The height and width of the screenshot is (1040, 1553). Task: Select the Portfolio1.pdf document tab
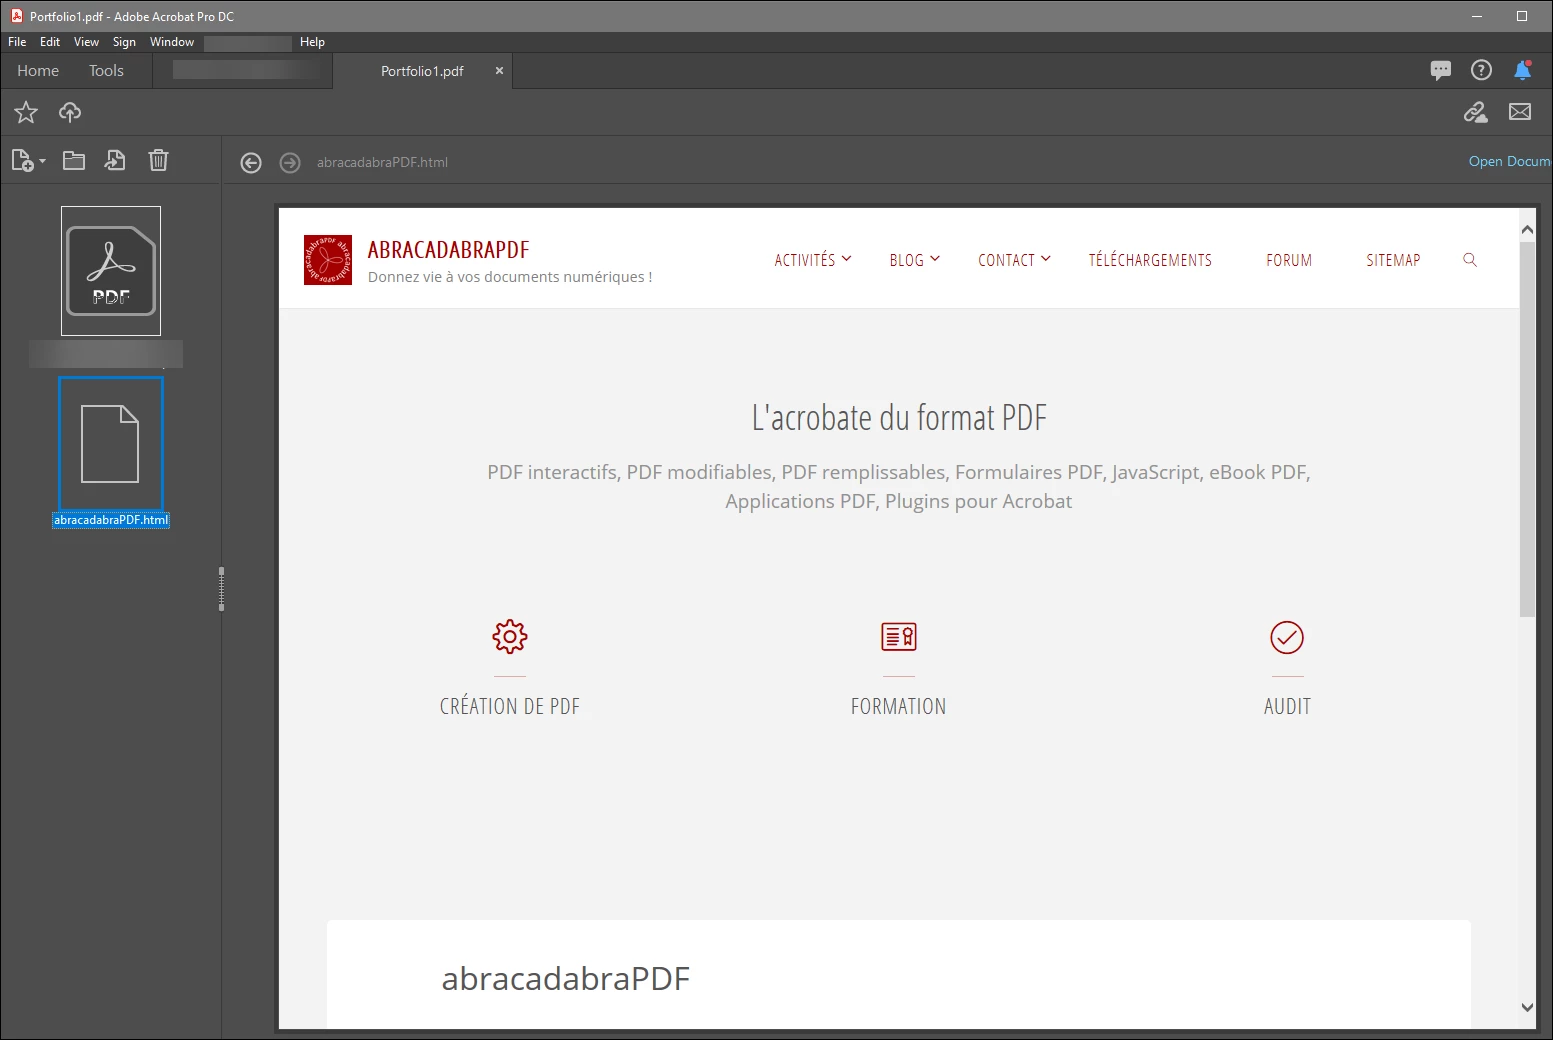tap(422, 71)
